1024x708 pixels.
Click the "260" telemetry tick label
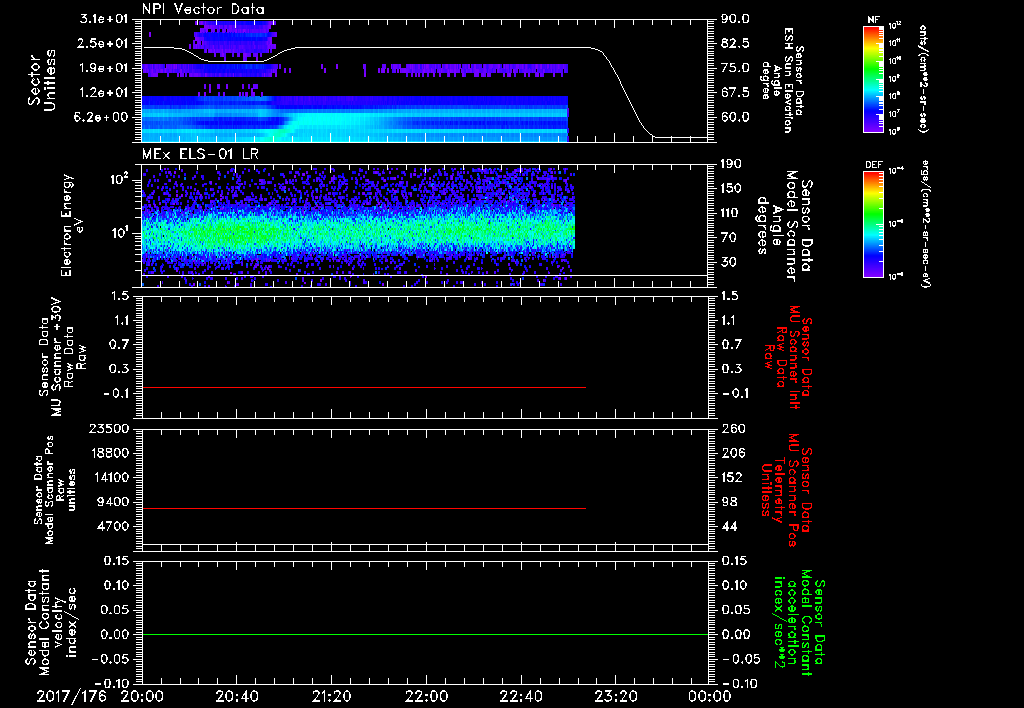click(731, 428)
